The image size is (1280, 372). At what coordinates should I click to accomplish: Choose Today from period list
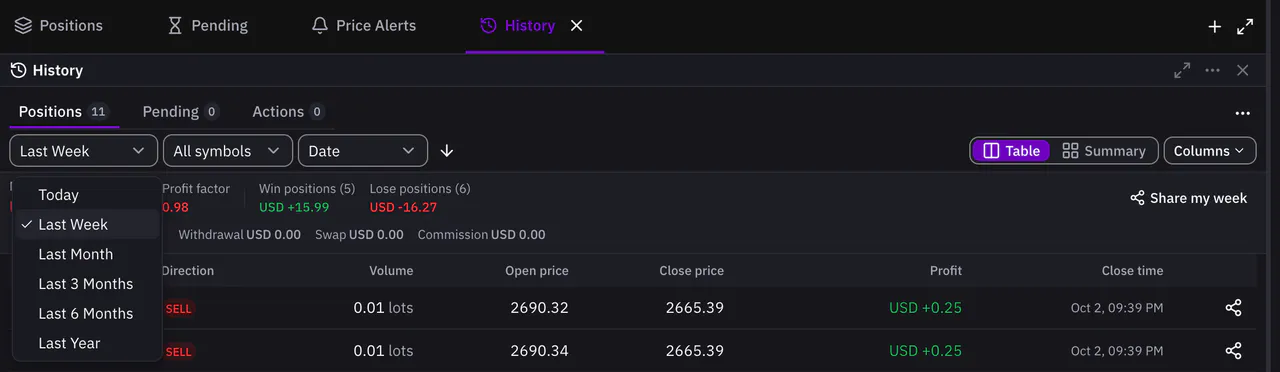(x=86, y=195)
